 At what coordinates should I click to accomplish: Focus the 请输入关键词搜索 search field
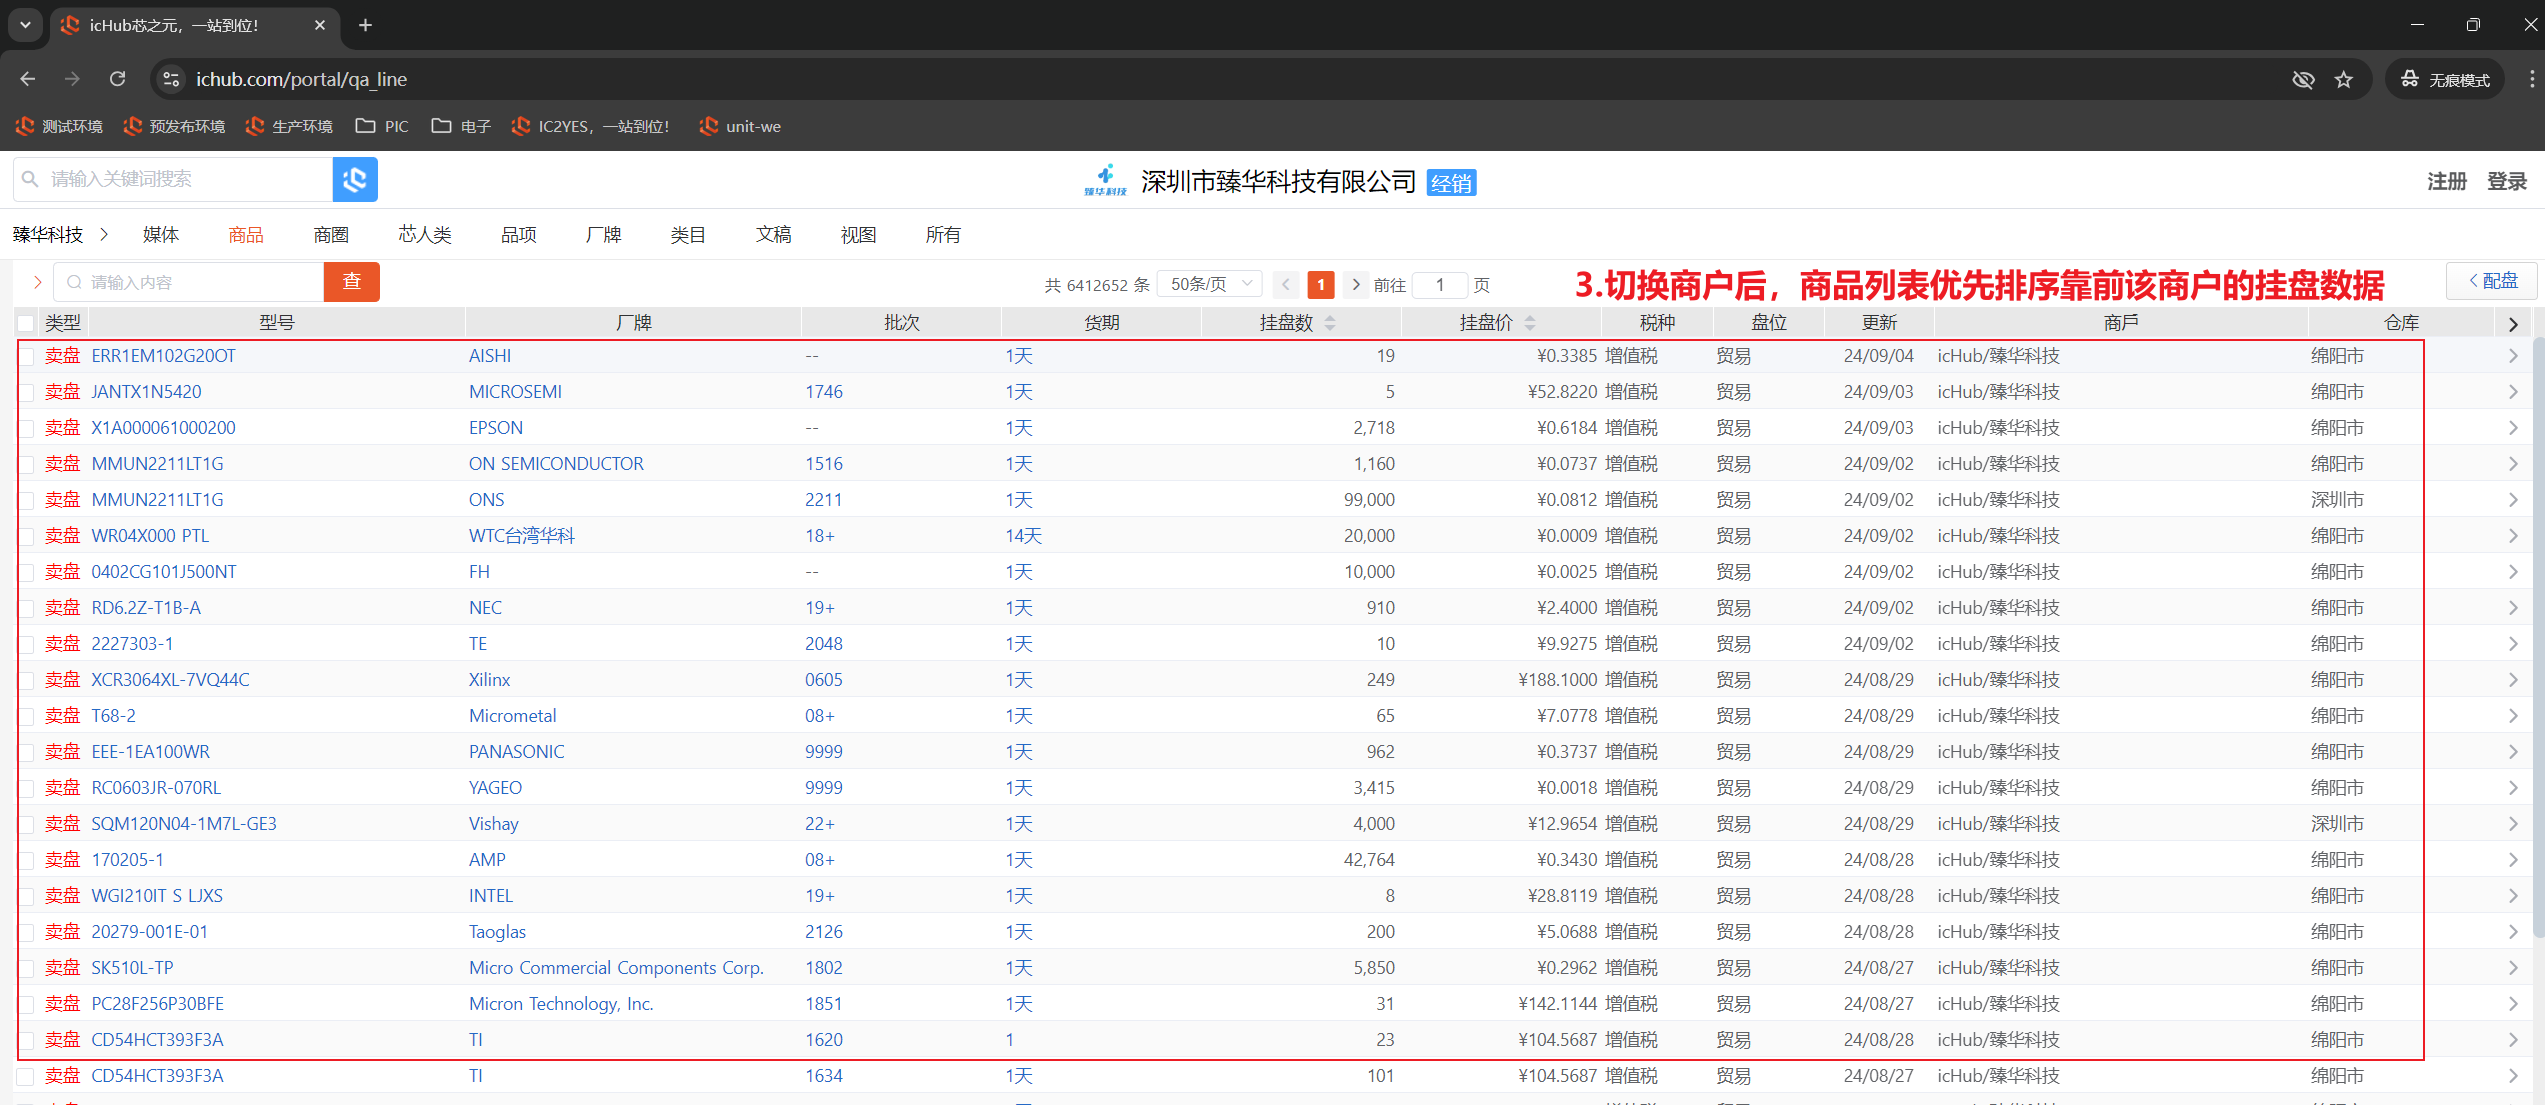tap(174, 180)
